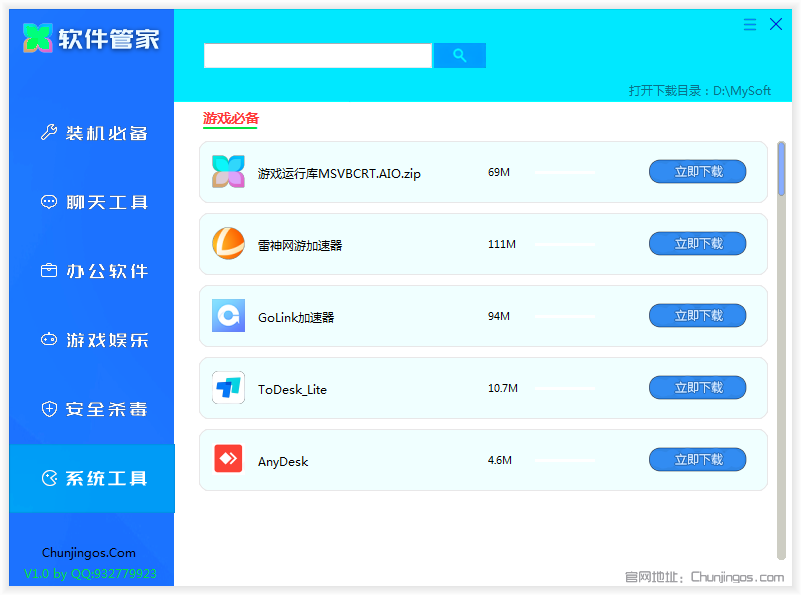Open the 官网地址 Chunjingos.com link

(704, 577)
